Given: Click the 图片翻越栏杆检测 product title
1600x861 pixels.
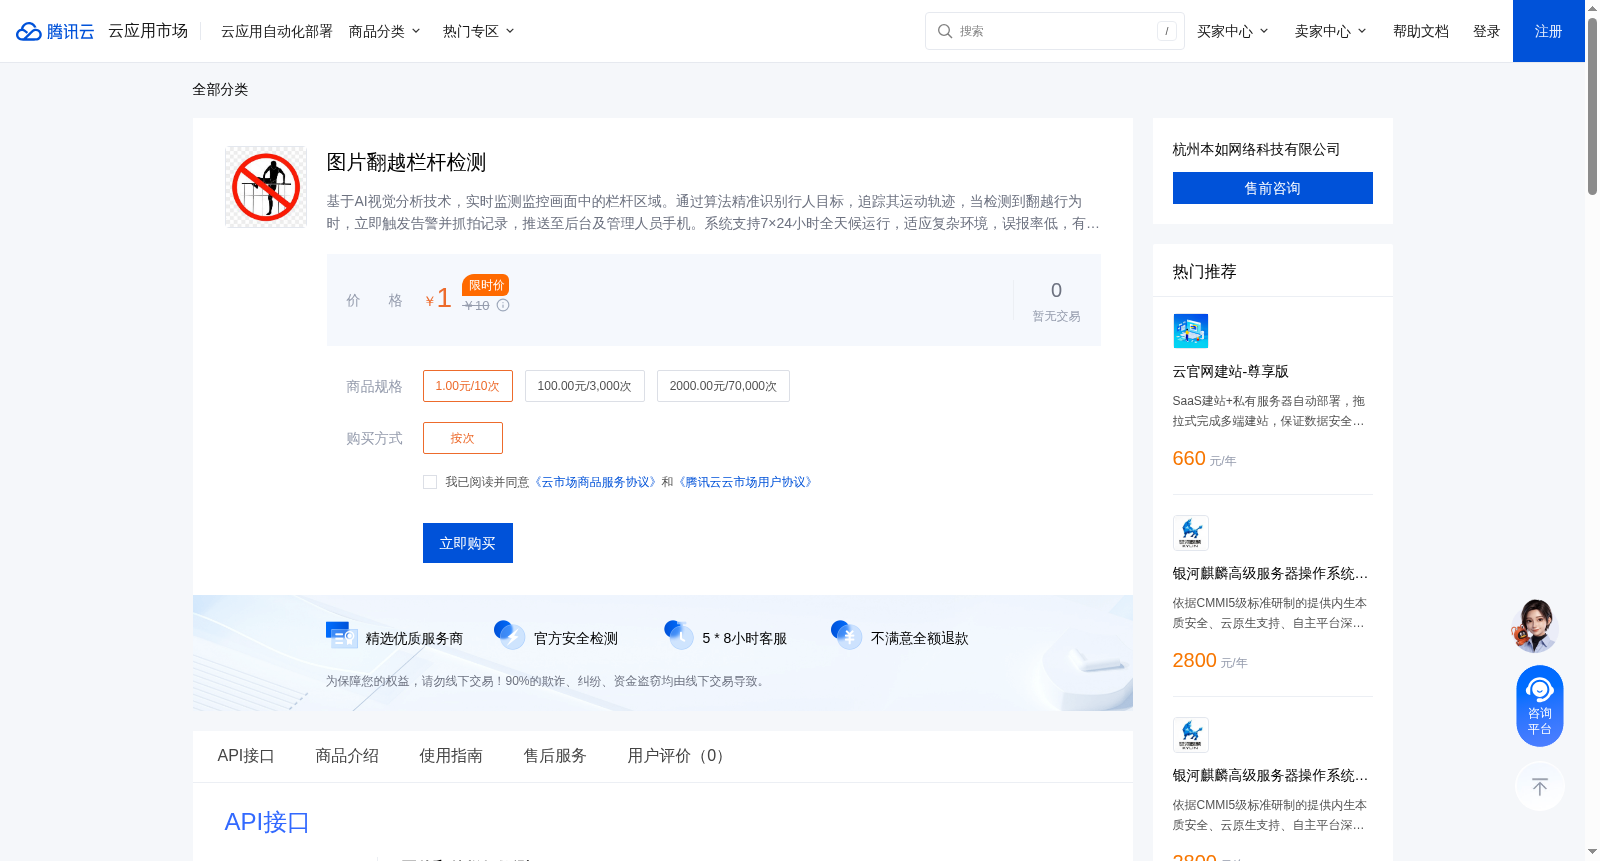Looking at the screenshot, I should pyautogui.click(x=406, y=162).
